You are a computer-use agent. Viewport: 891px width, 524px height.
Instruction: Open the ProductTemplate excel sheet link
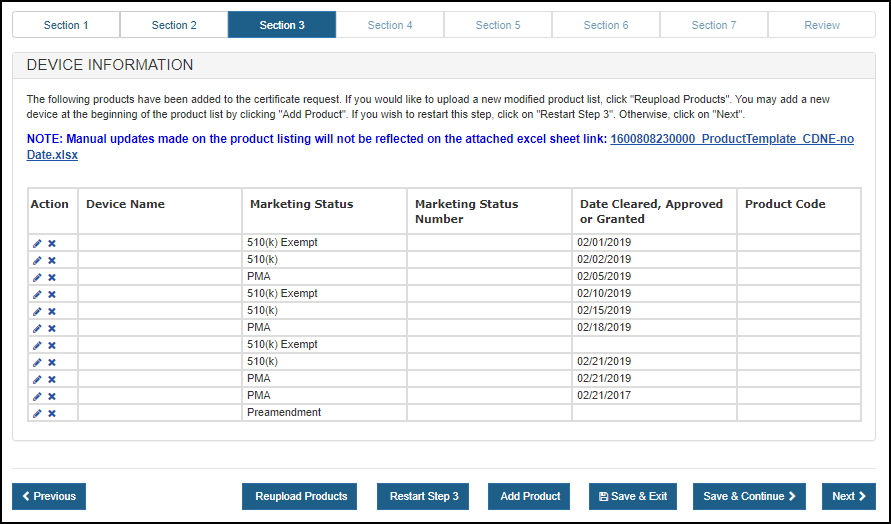coord(731,139)
